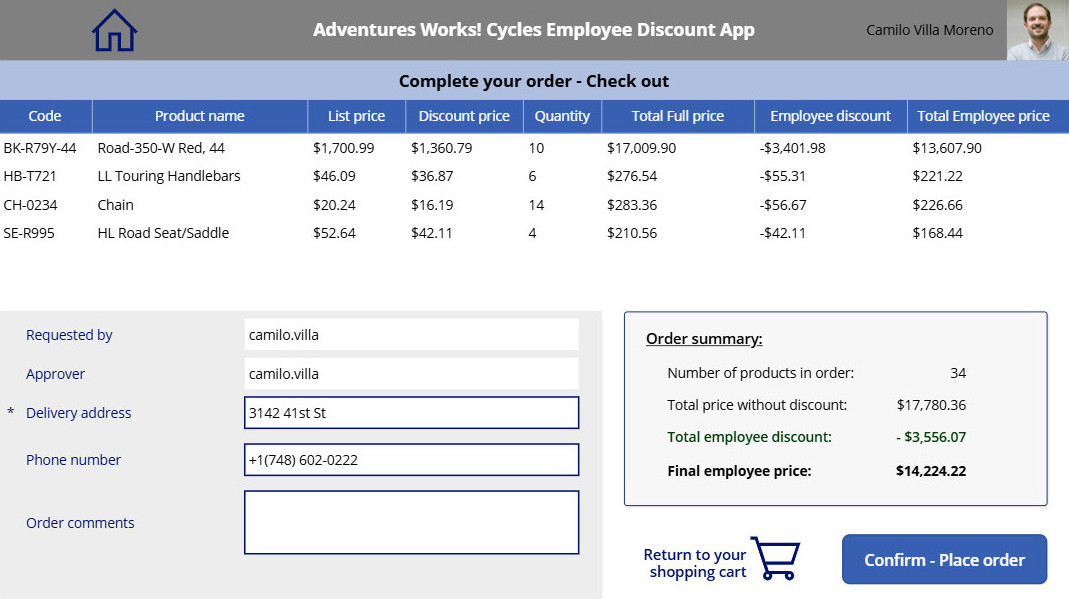Select product code HB-T721
Screen dimensions: 1069x599
30,176
